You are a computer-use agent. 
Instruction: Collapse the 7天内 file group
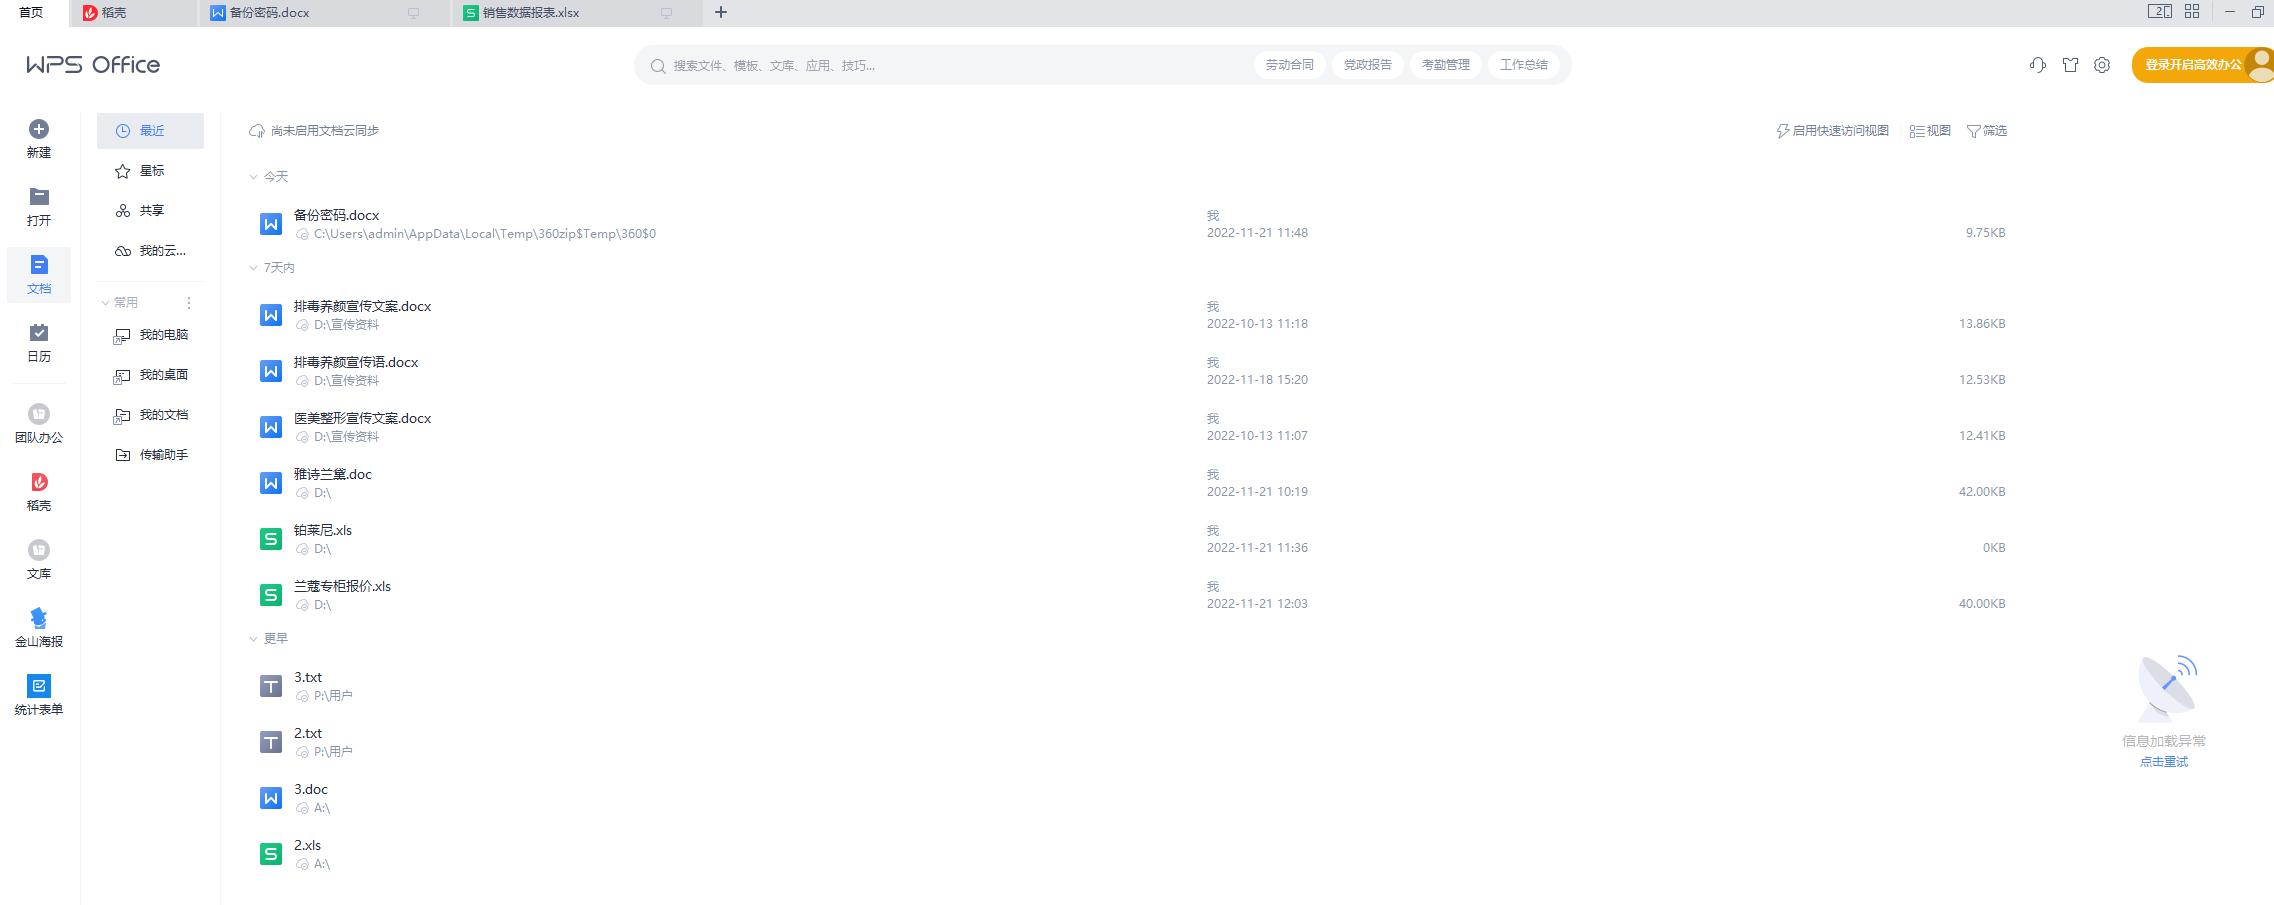coord(254,268)
